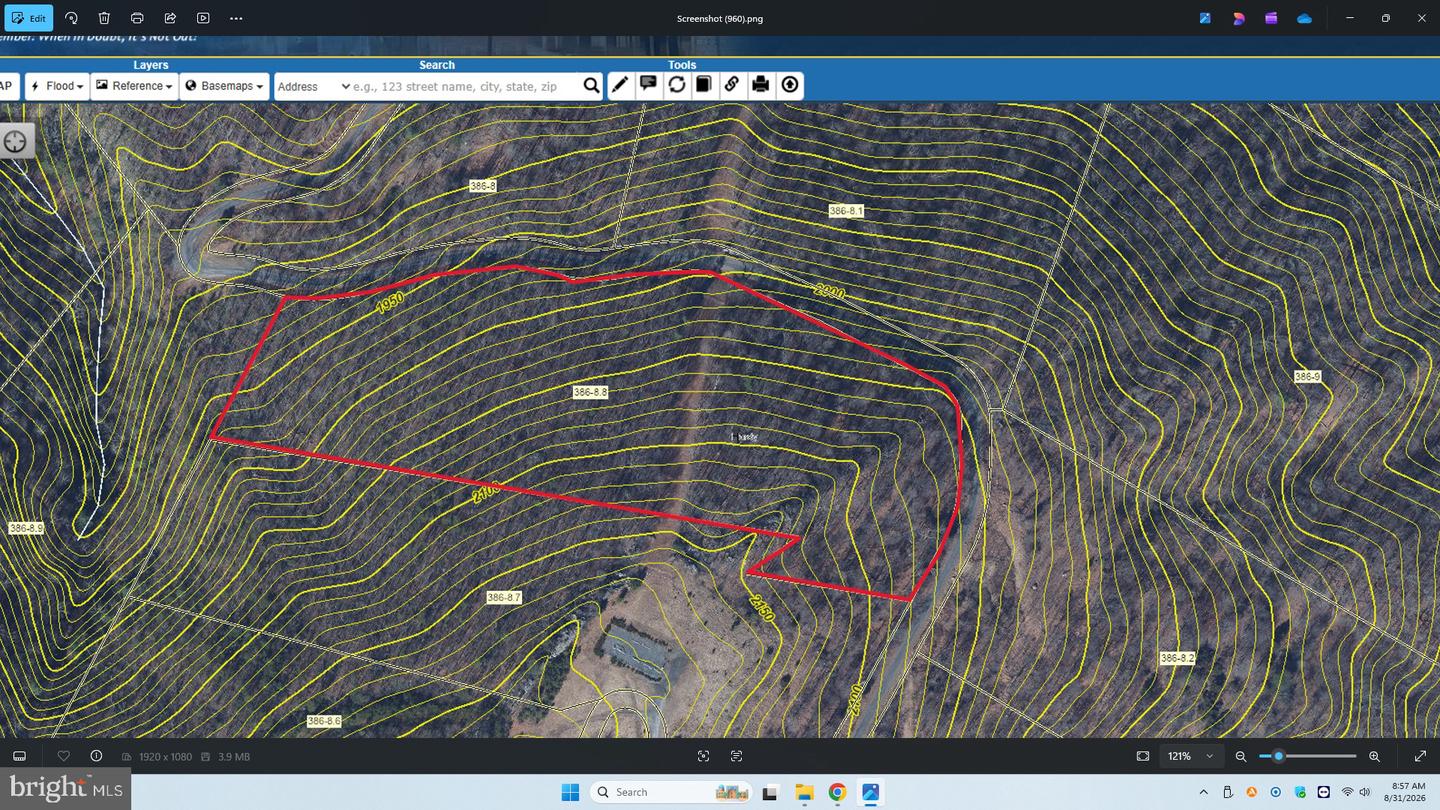Open the Address search type selector

313,87
